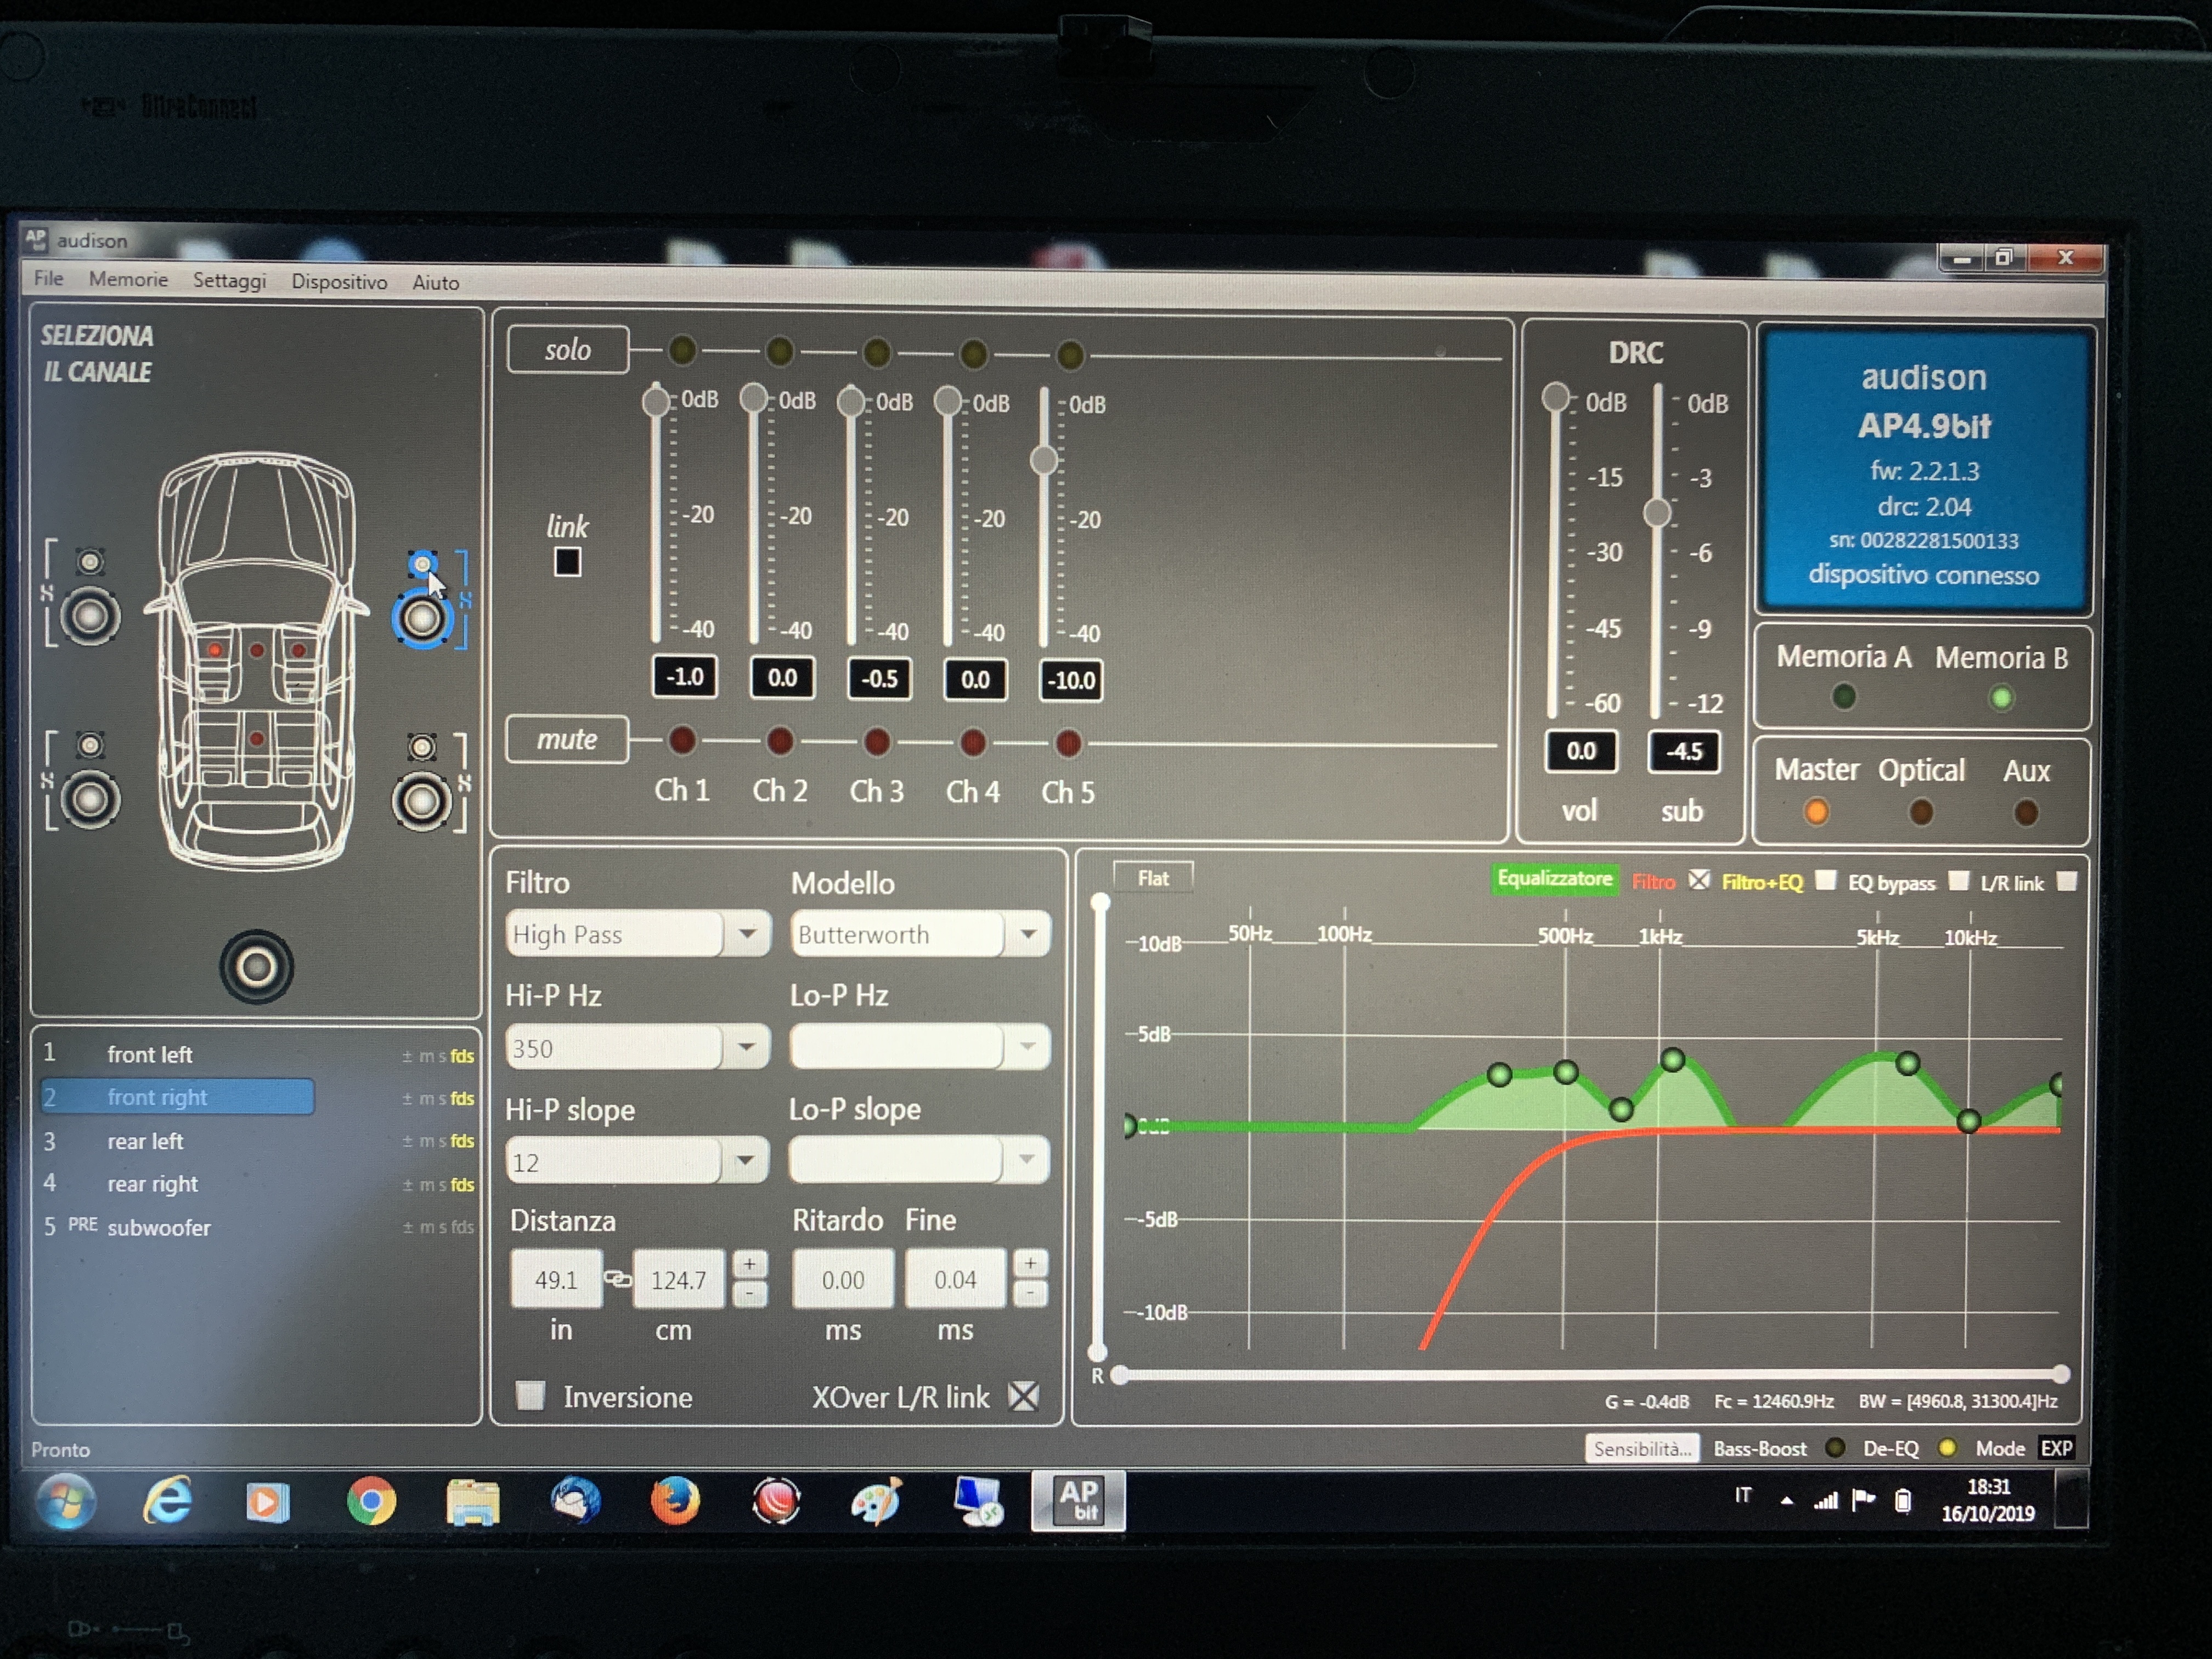Viewport: 2212px width, 1659px height.
Task: Enable the equalizer L/R link checkbox
Action: click(2067, 881)
